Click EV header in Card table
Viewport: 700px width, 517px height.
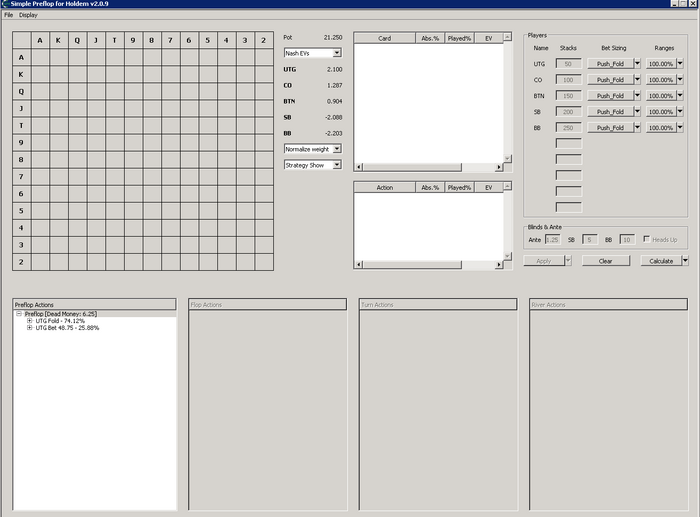click(x=488, y=38)
